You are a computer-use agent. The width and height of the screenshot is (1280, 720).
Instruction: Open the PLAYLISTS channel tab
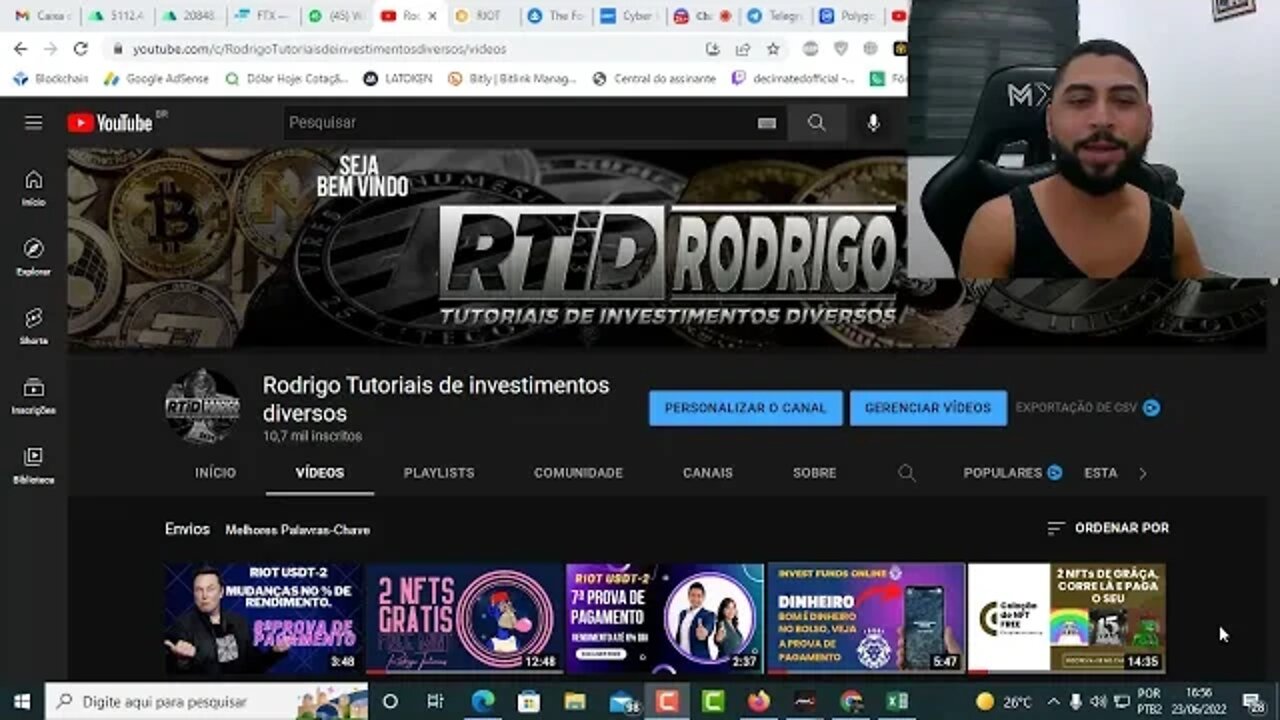pos(439,473)
